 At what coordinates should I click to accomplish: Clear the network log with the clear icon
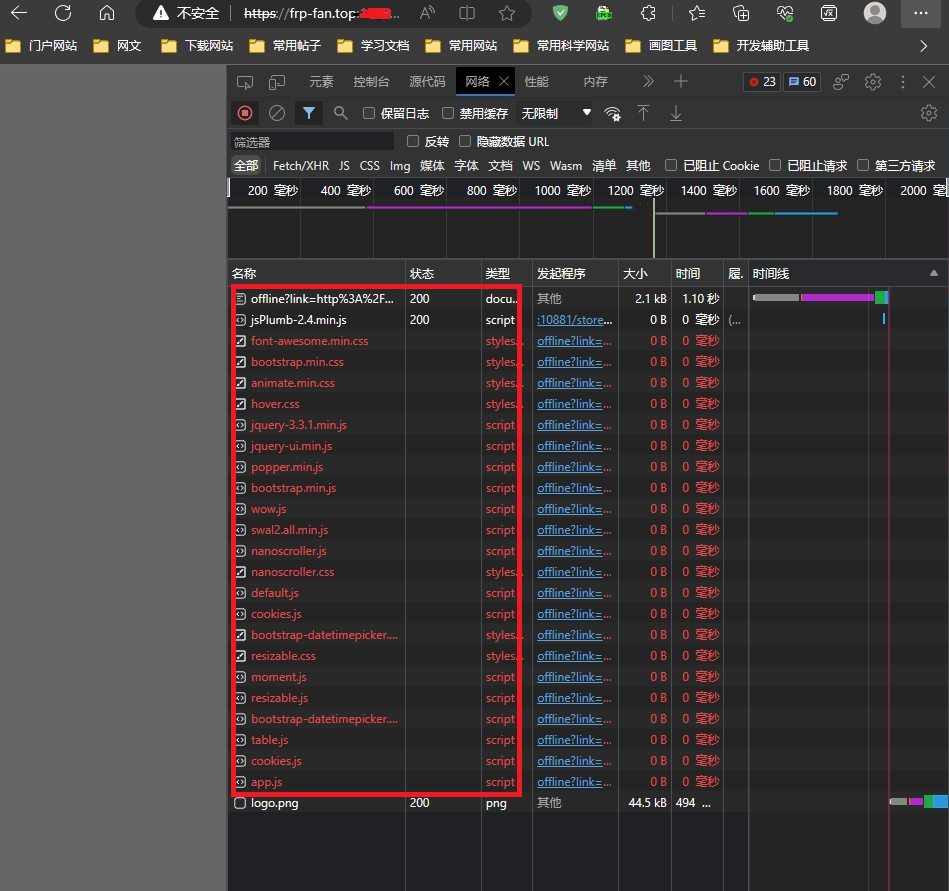[277, 113]
